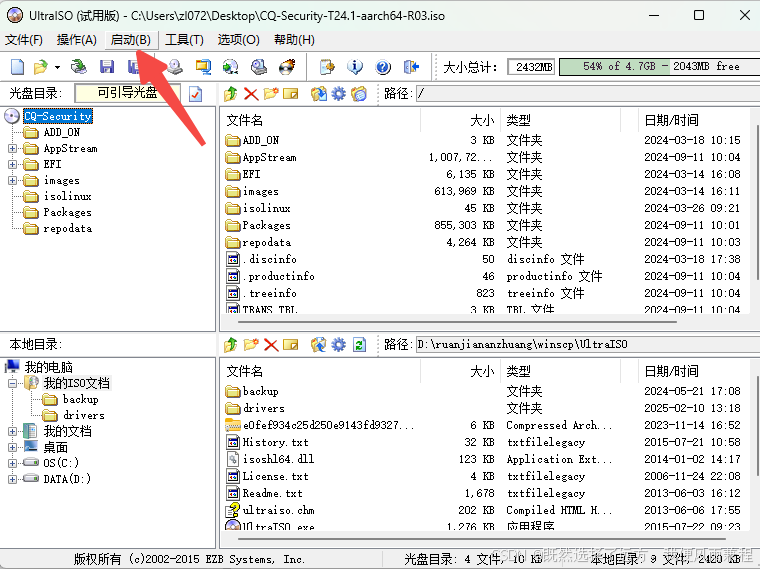Click the 2432MB total size field

532,67
